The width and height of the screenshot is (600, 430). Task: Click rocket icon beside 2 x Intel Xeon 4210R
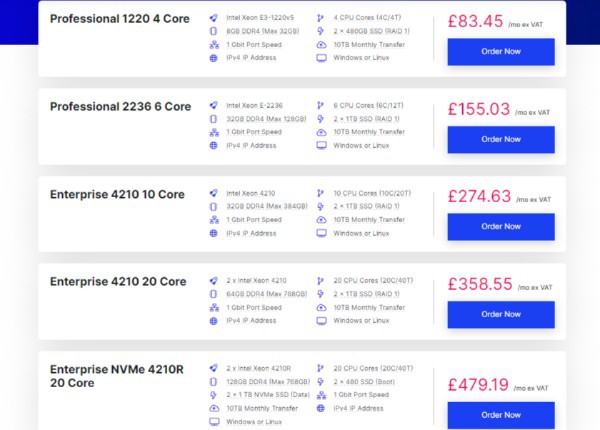[x=214, y=368]
